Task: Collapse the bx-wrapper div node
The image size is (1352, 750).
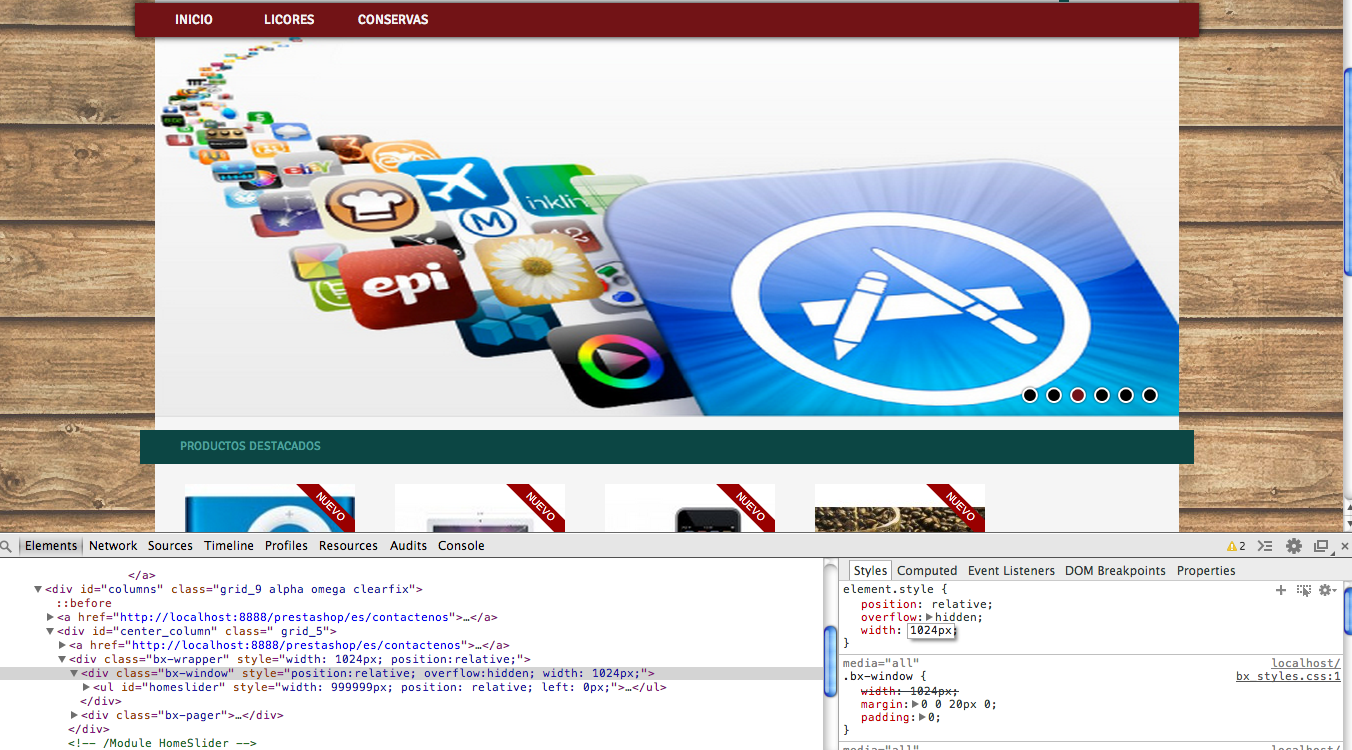Action: 62,660
